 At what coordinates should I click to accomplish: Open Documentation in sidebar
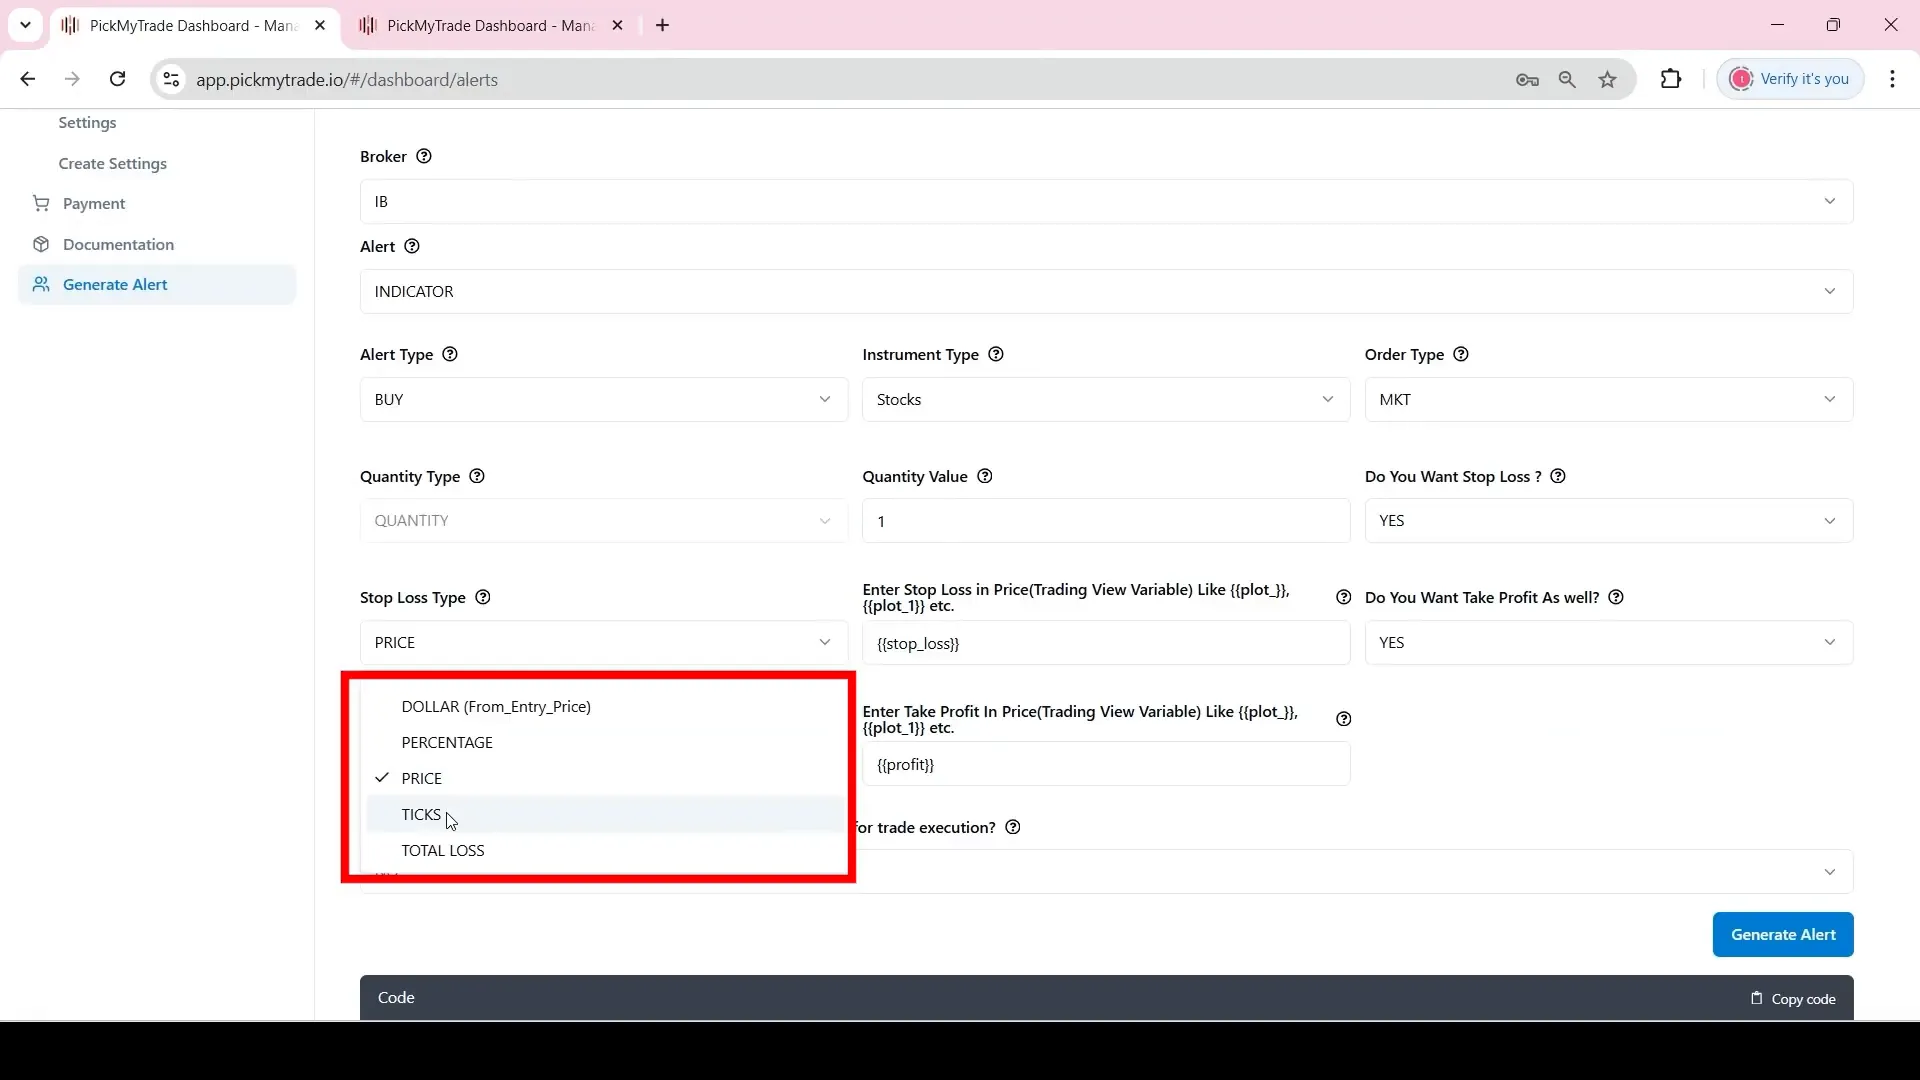click(118, 245)
